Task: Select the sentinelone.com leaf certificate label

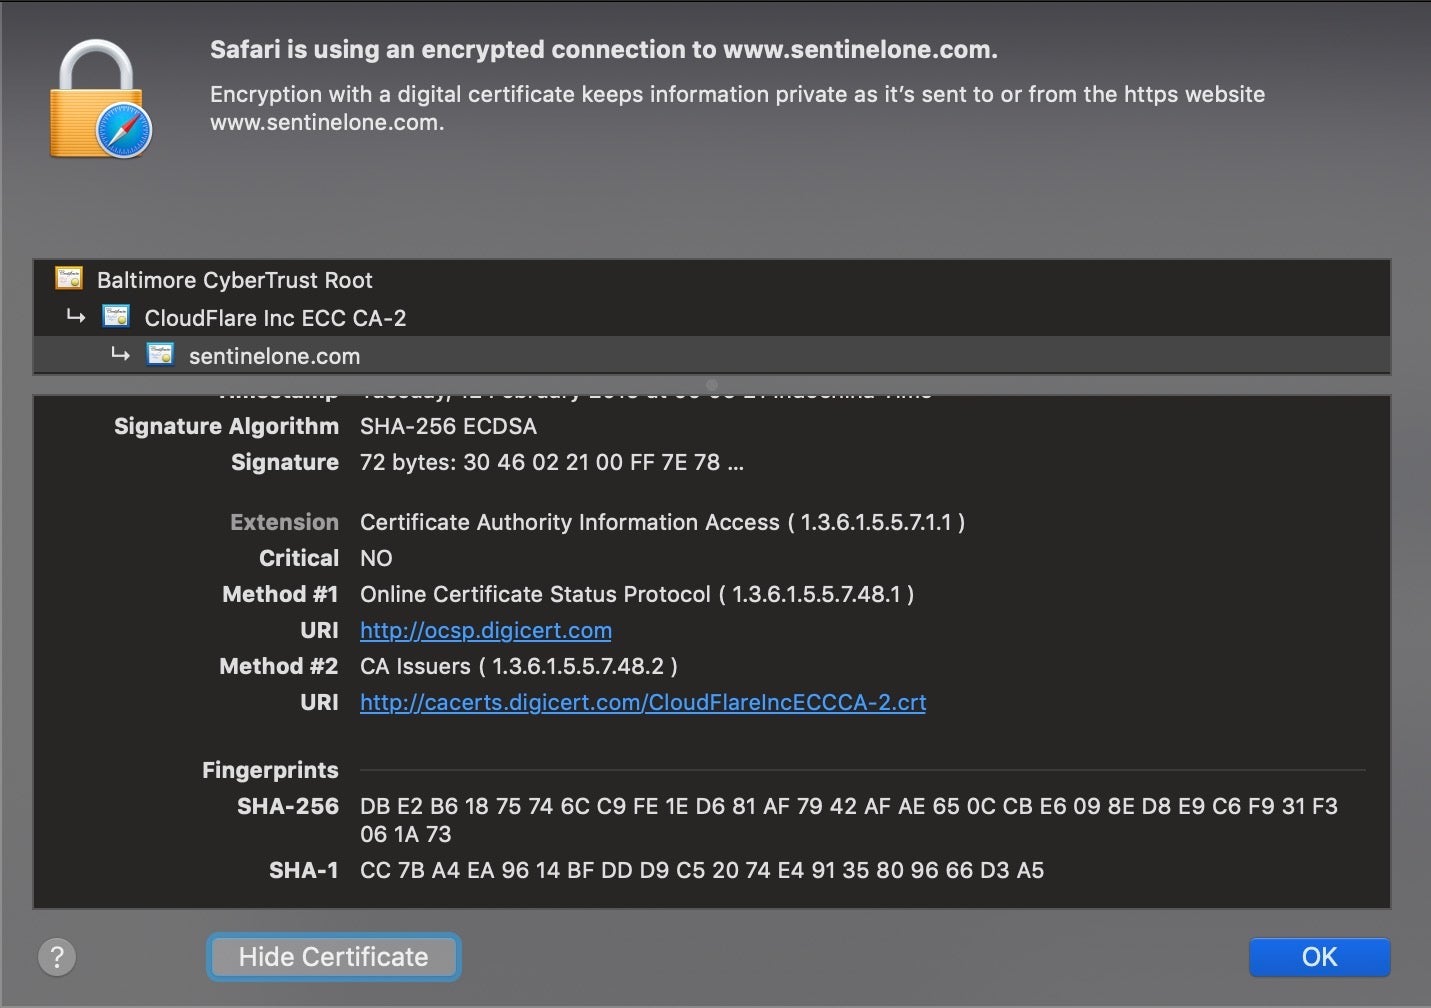Action: pos(274,356)
